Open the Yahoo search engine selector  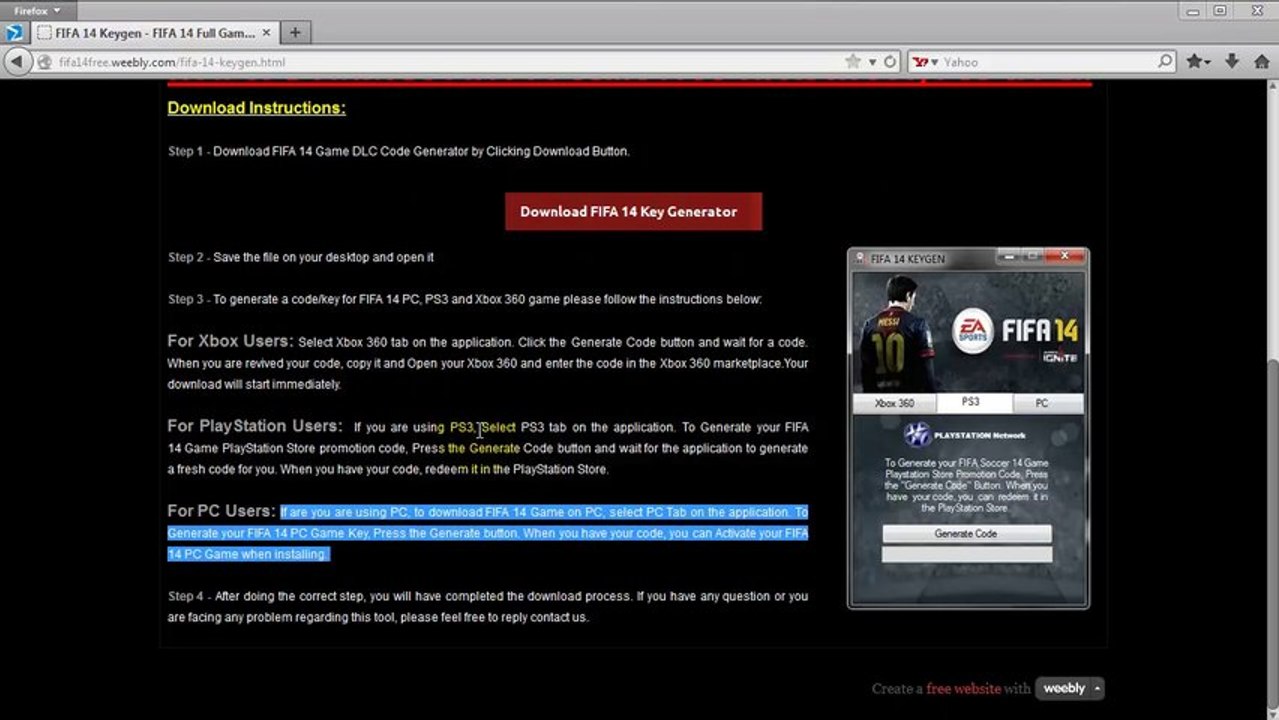pos(926,62)
